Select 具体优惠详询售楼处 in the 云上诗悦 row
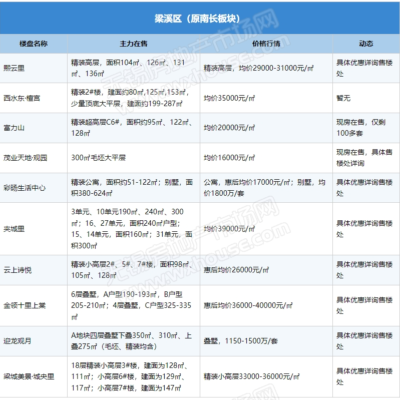The height and width of the screenshot is (400, 400). [364, 270]
